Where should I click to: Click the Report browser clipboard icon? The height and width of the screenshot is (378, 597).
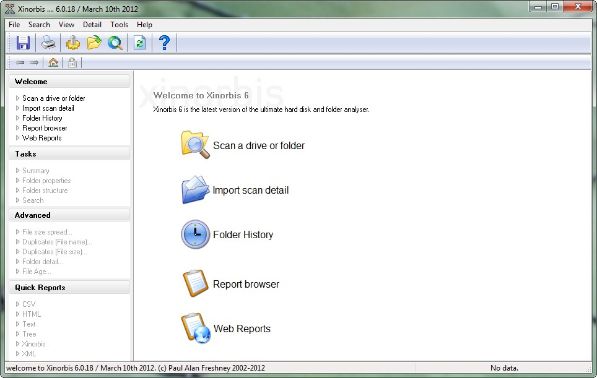pyautogui.click(x=195, y=283)
